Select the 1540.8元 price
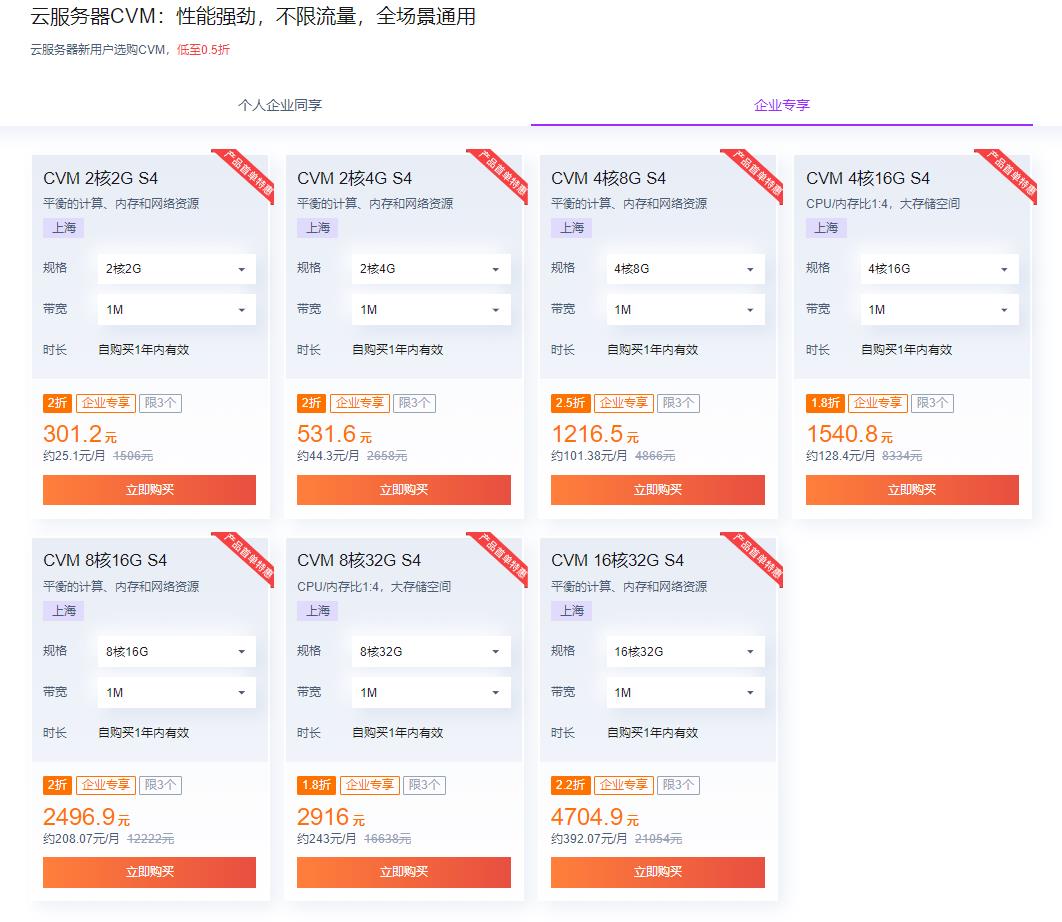This screenshot has height=922, width=1062. pos(849,434)
